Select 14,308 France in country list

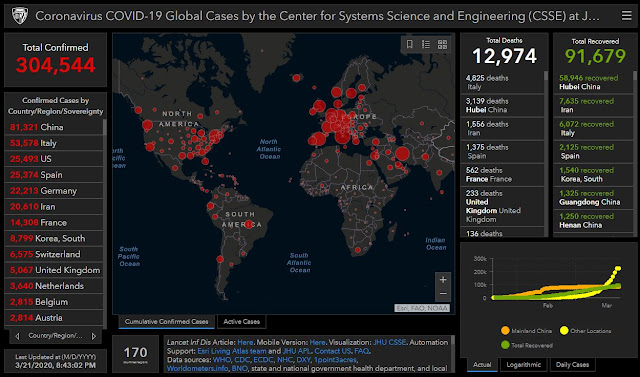click(53, 223)
